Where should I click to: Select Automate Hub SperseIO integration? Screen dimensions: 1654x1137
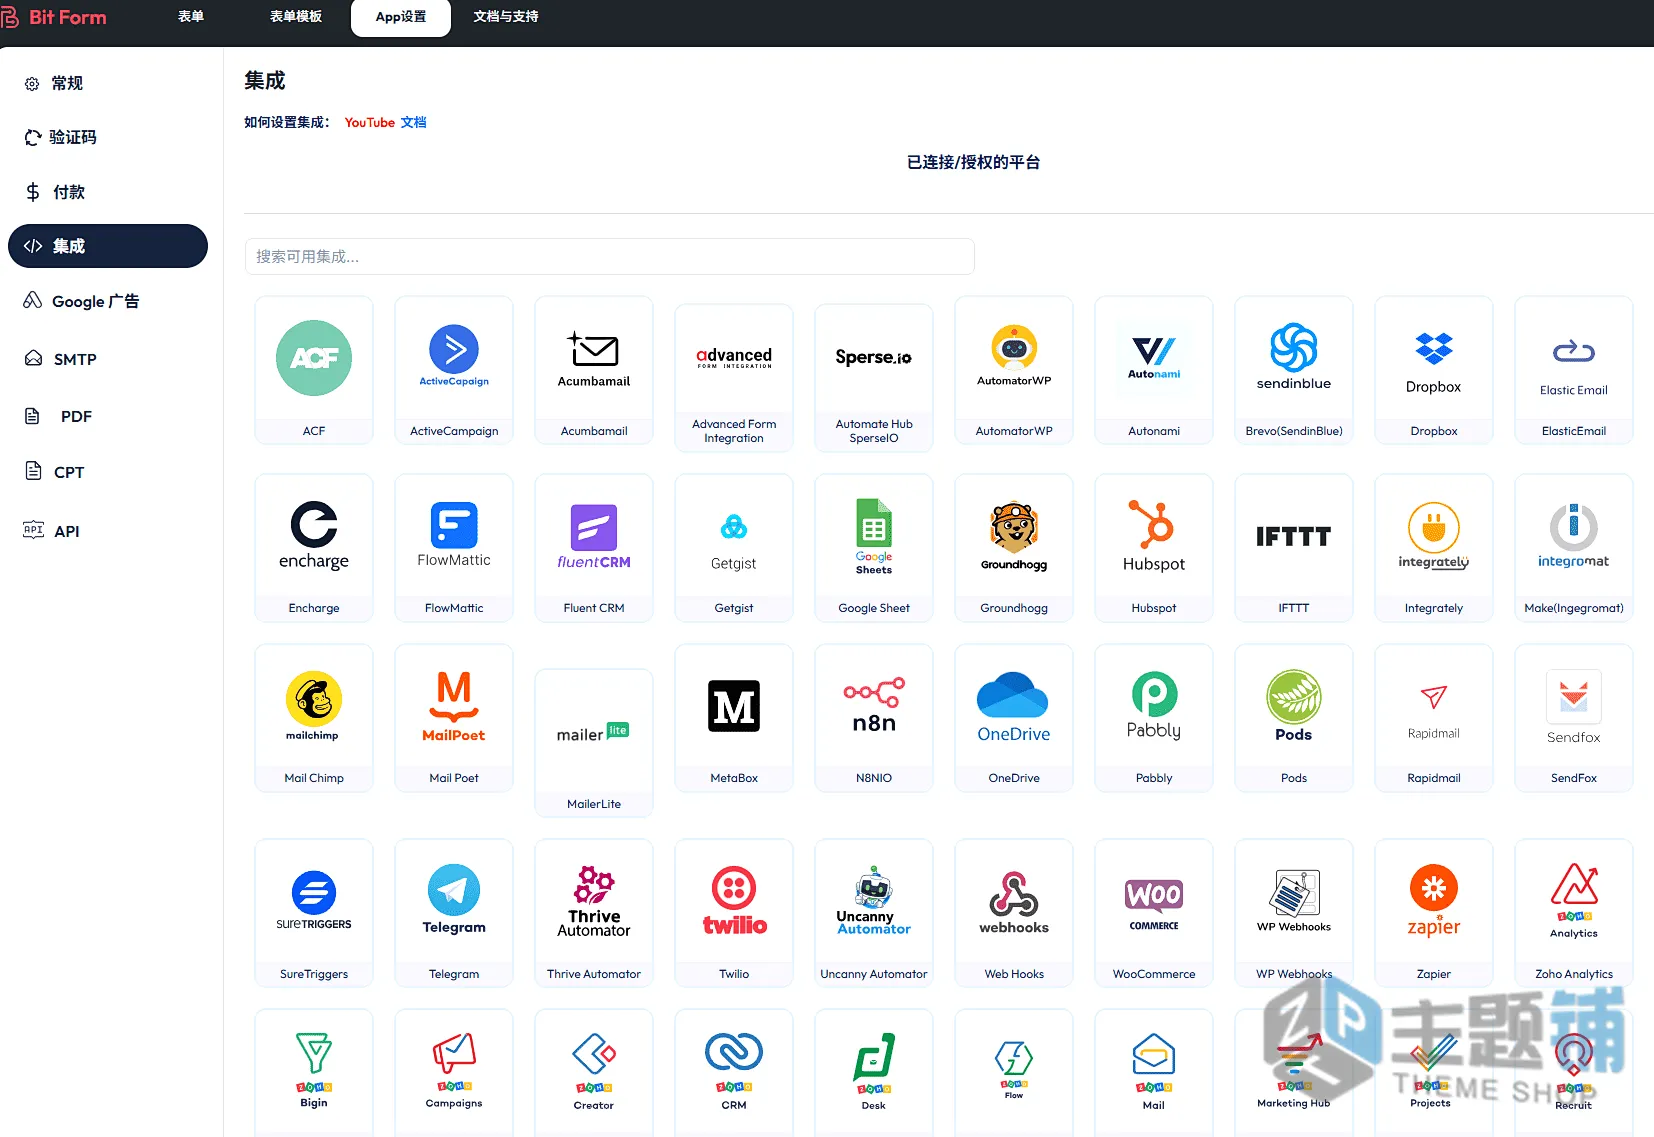(874, 378)
